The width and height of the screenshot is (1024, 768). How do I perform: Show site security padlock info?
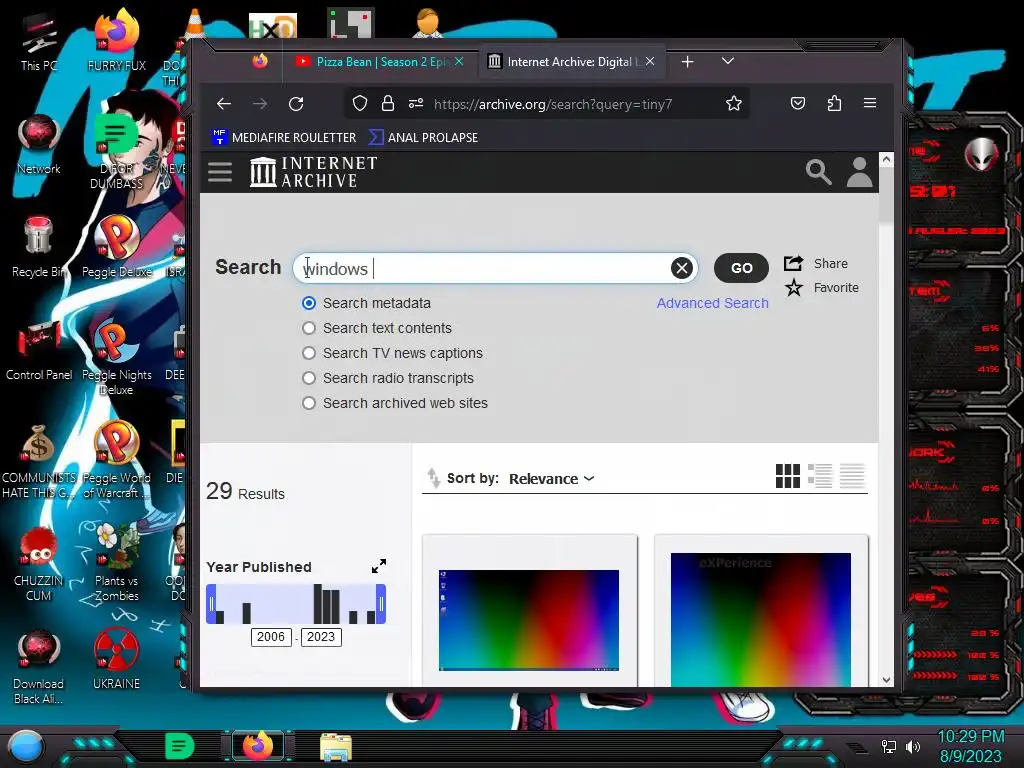(x=388, y=104)
